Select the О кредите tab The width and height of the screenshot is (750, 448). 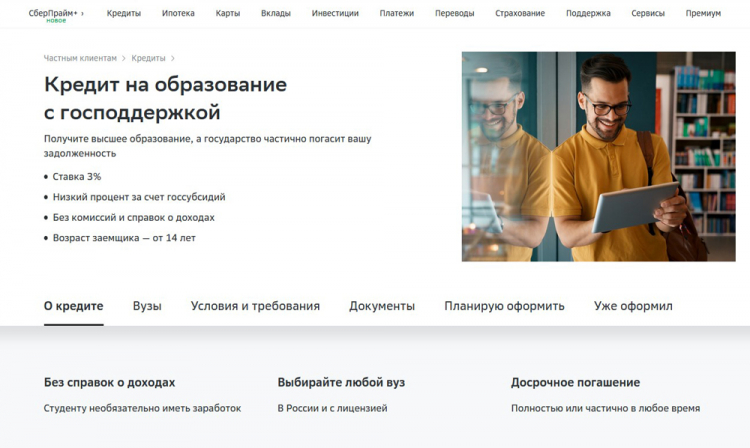tap(74, 306)
